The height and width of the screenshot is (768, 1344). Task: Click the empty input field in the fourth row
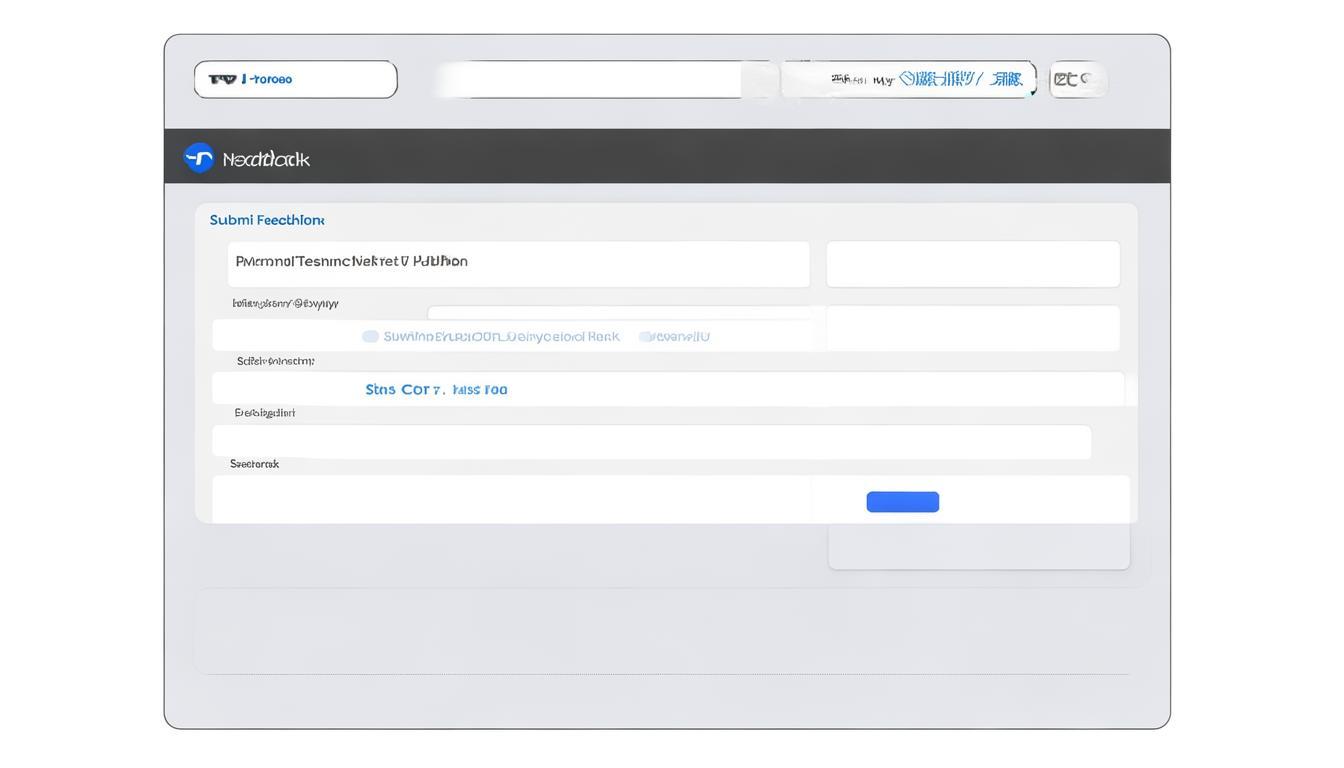[x=650, y=442]
